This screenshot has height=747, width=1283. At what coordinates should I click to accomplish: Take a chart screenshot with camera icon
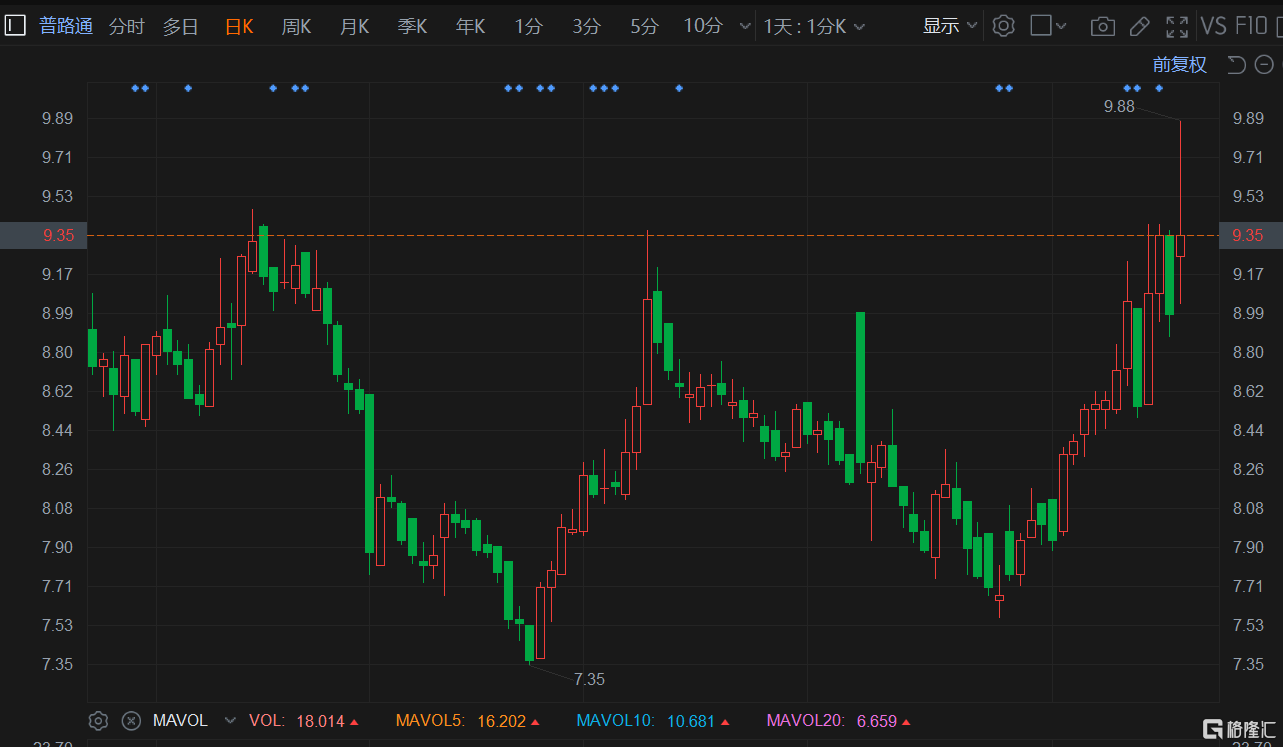coord(1102,27)
